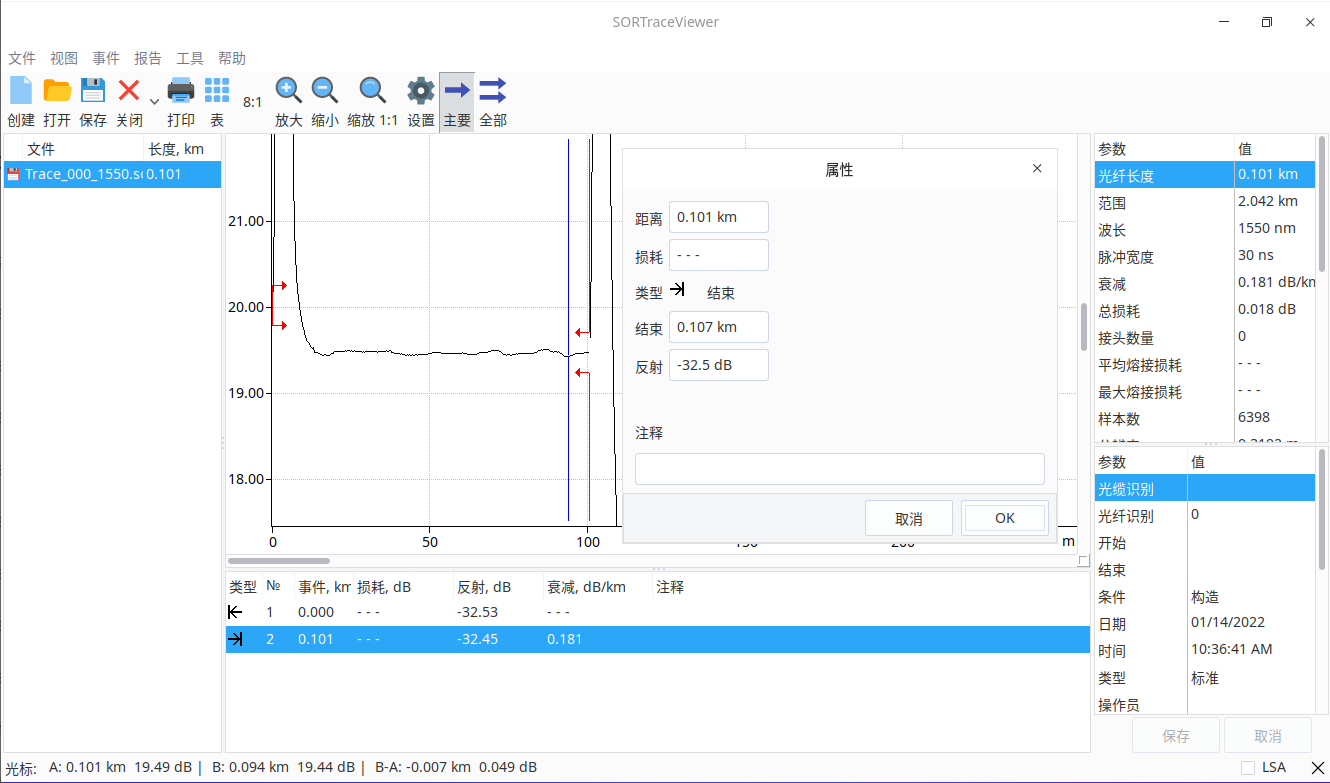Open a file with the folder icon
Viewport: 1330px width, 783px height.
click(x=57, y=92)
